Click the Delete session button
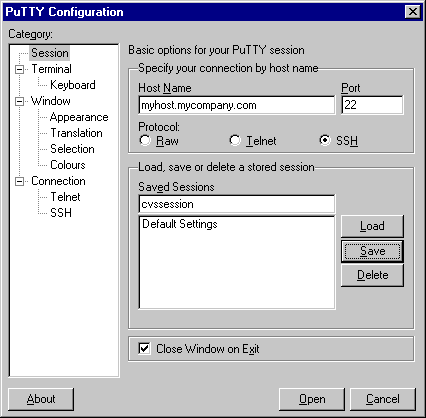The height and width of the screenshot is (418, 426). (372, 275)
